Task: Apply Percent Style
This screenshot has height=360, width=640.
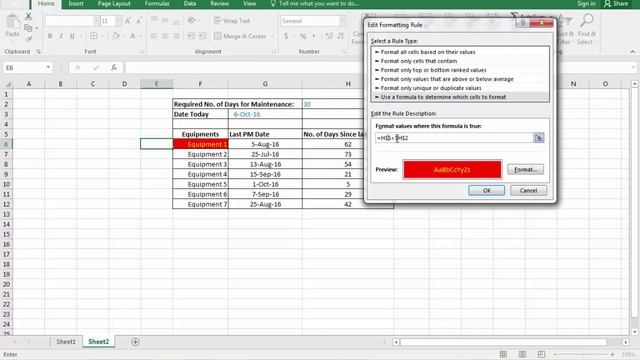Action: [303, 36]
